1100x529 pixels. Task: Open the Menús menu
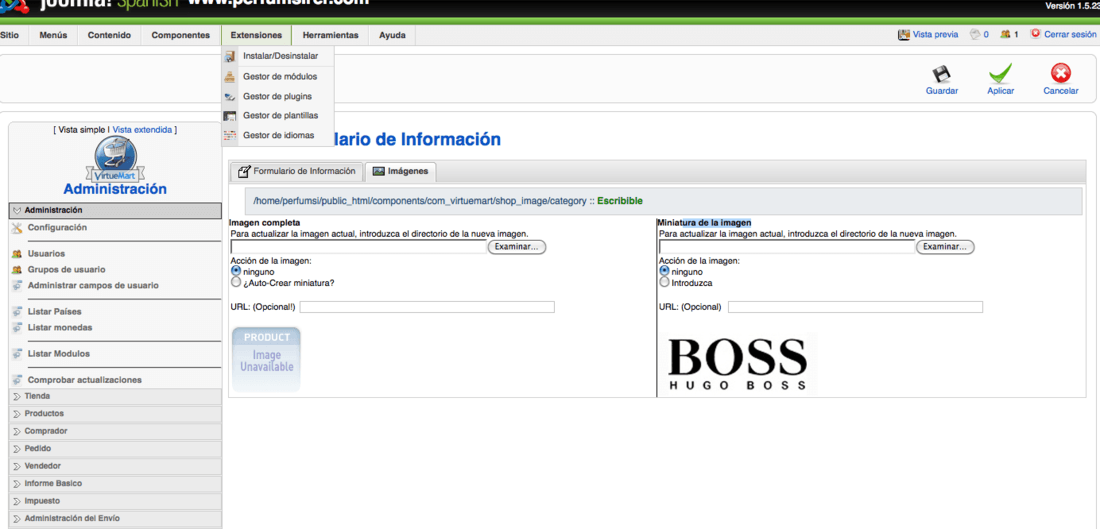click(53, 35)
